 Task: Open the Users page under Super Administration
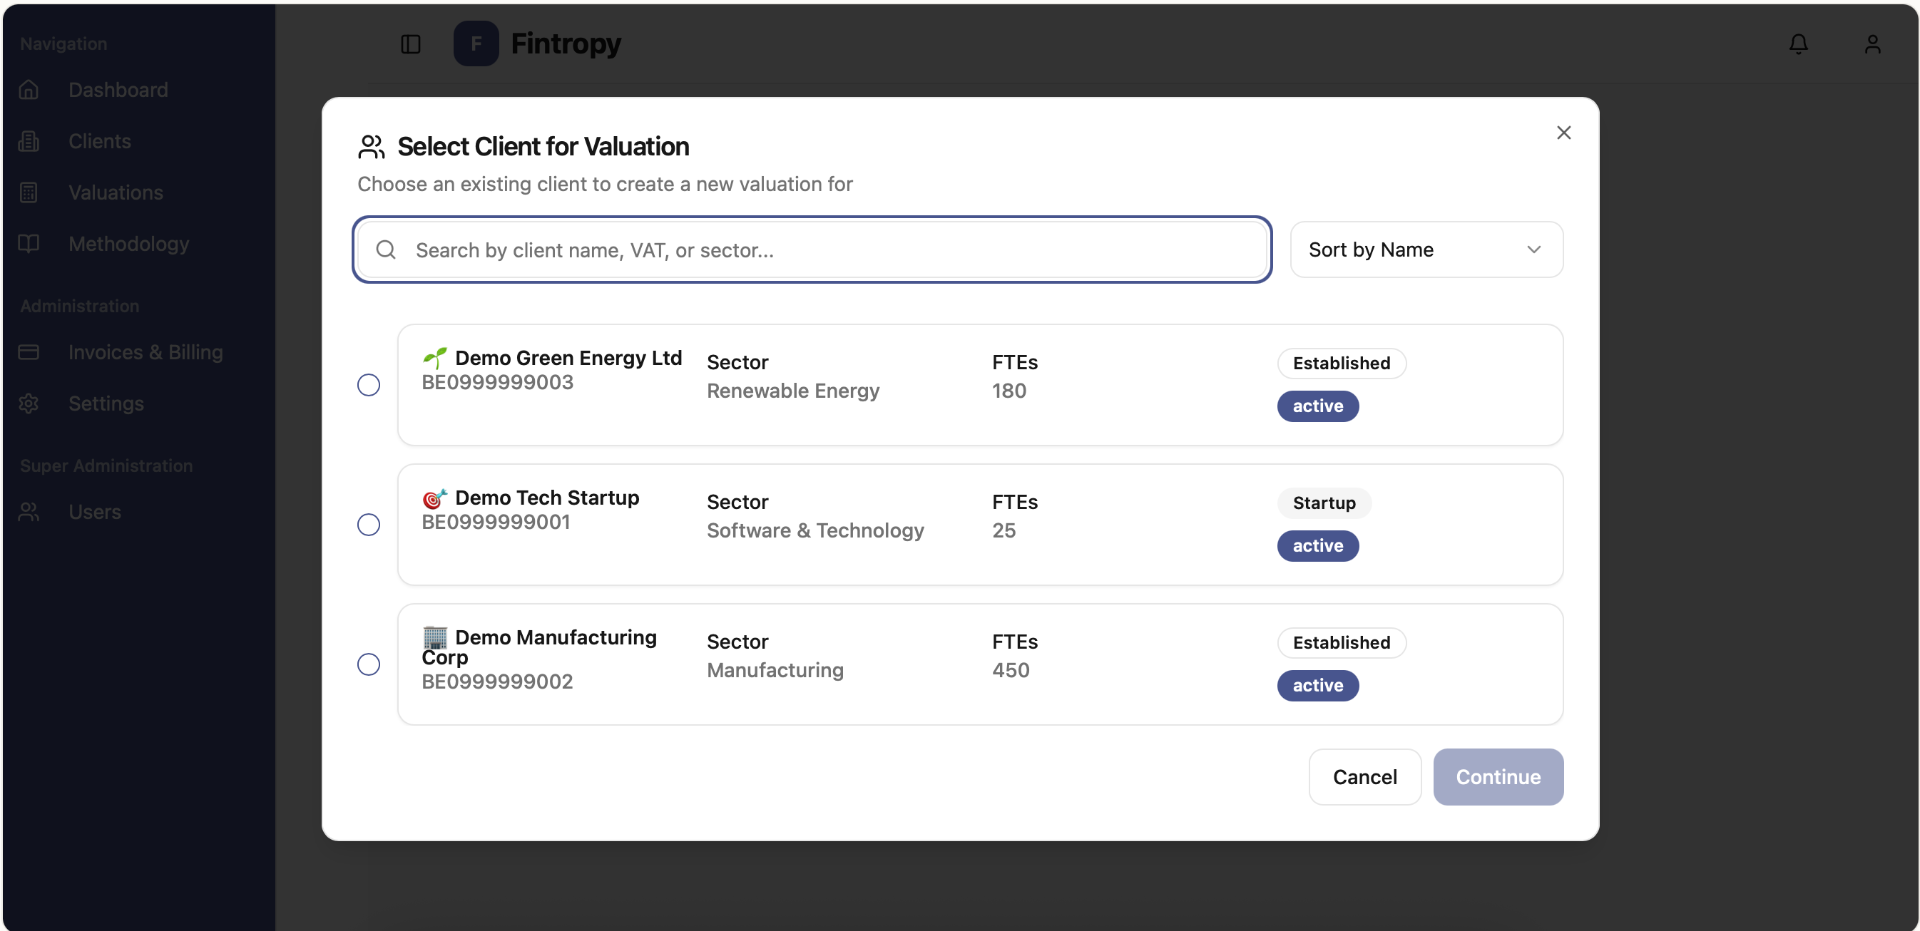click(93, 512)
